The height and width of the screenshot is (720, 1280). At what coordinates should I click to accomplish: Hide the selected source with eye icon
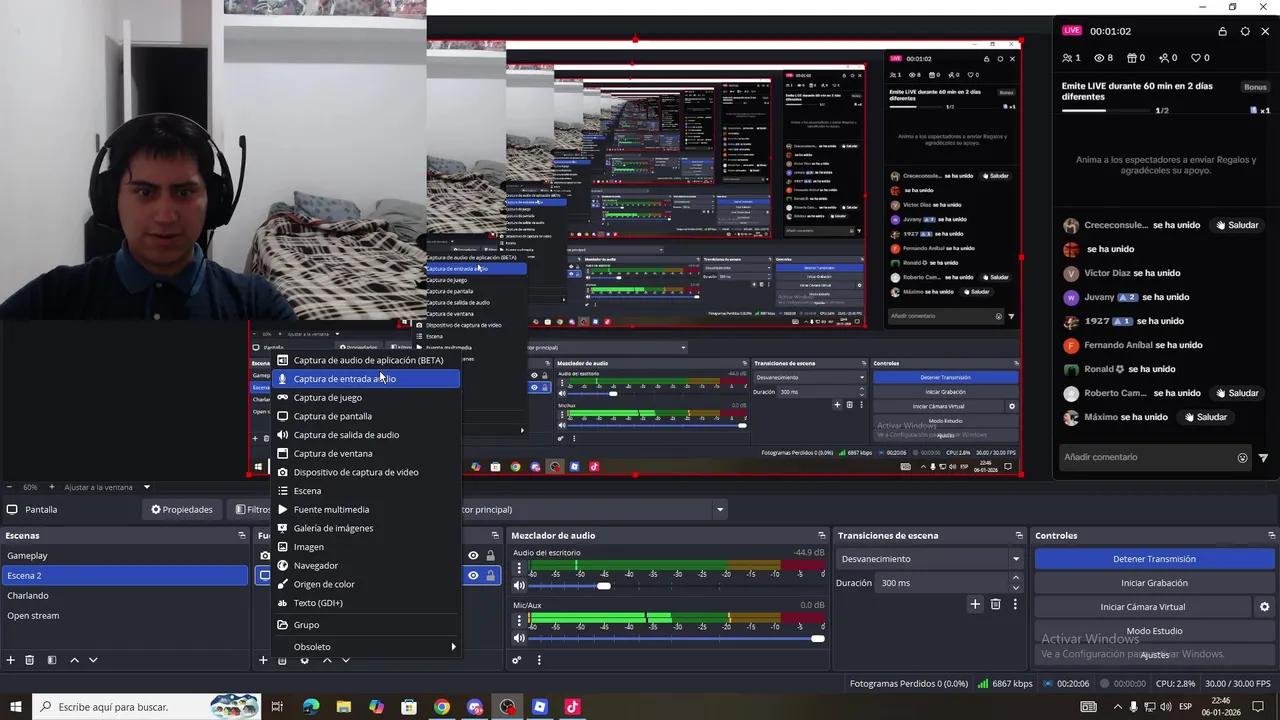click(x=474, y=575)
